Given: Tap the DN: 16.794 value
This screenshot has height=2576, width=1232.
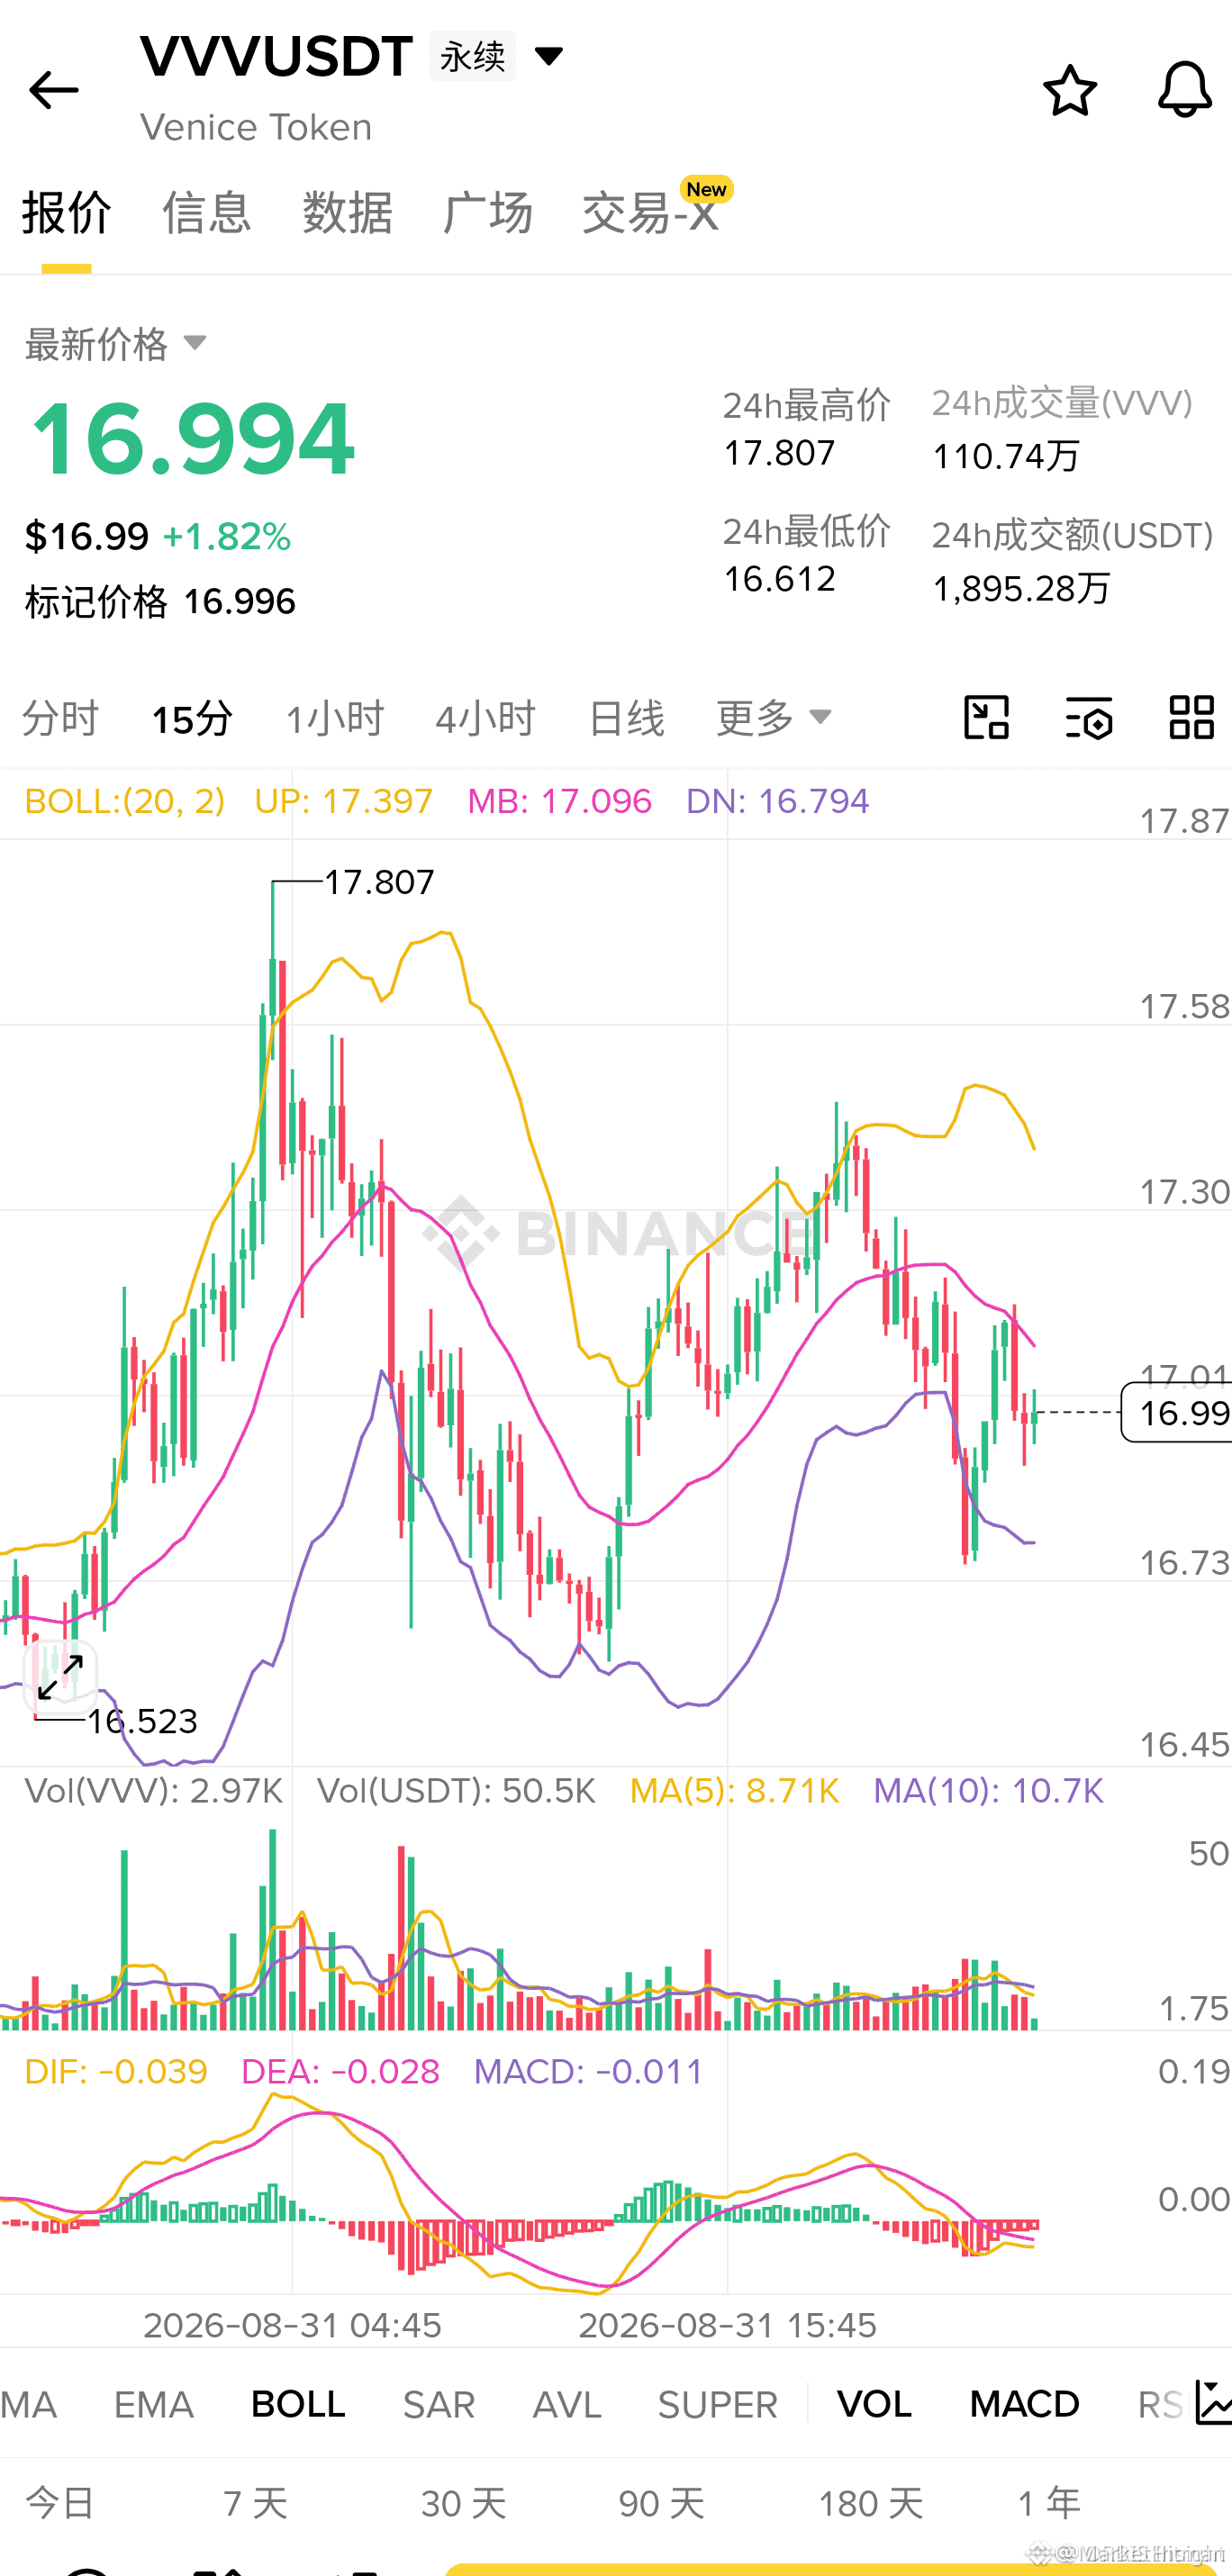Looking at the screenshot, I should [x=777, y=801].
